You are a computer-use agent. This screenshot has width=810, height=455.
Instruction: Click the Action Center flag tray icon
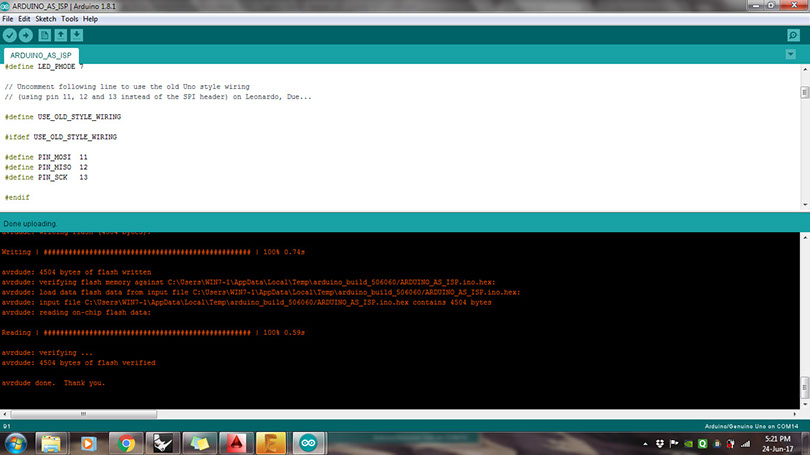point(674,444)
